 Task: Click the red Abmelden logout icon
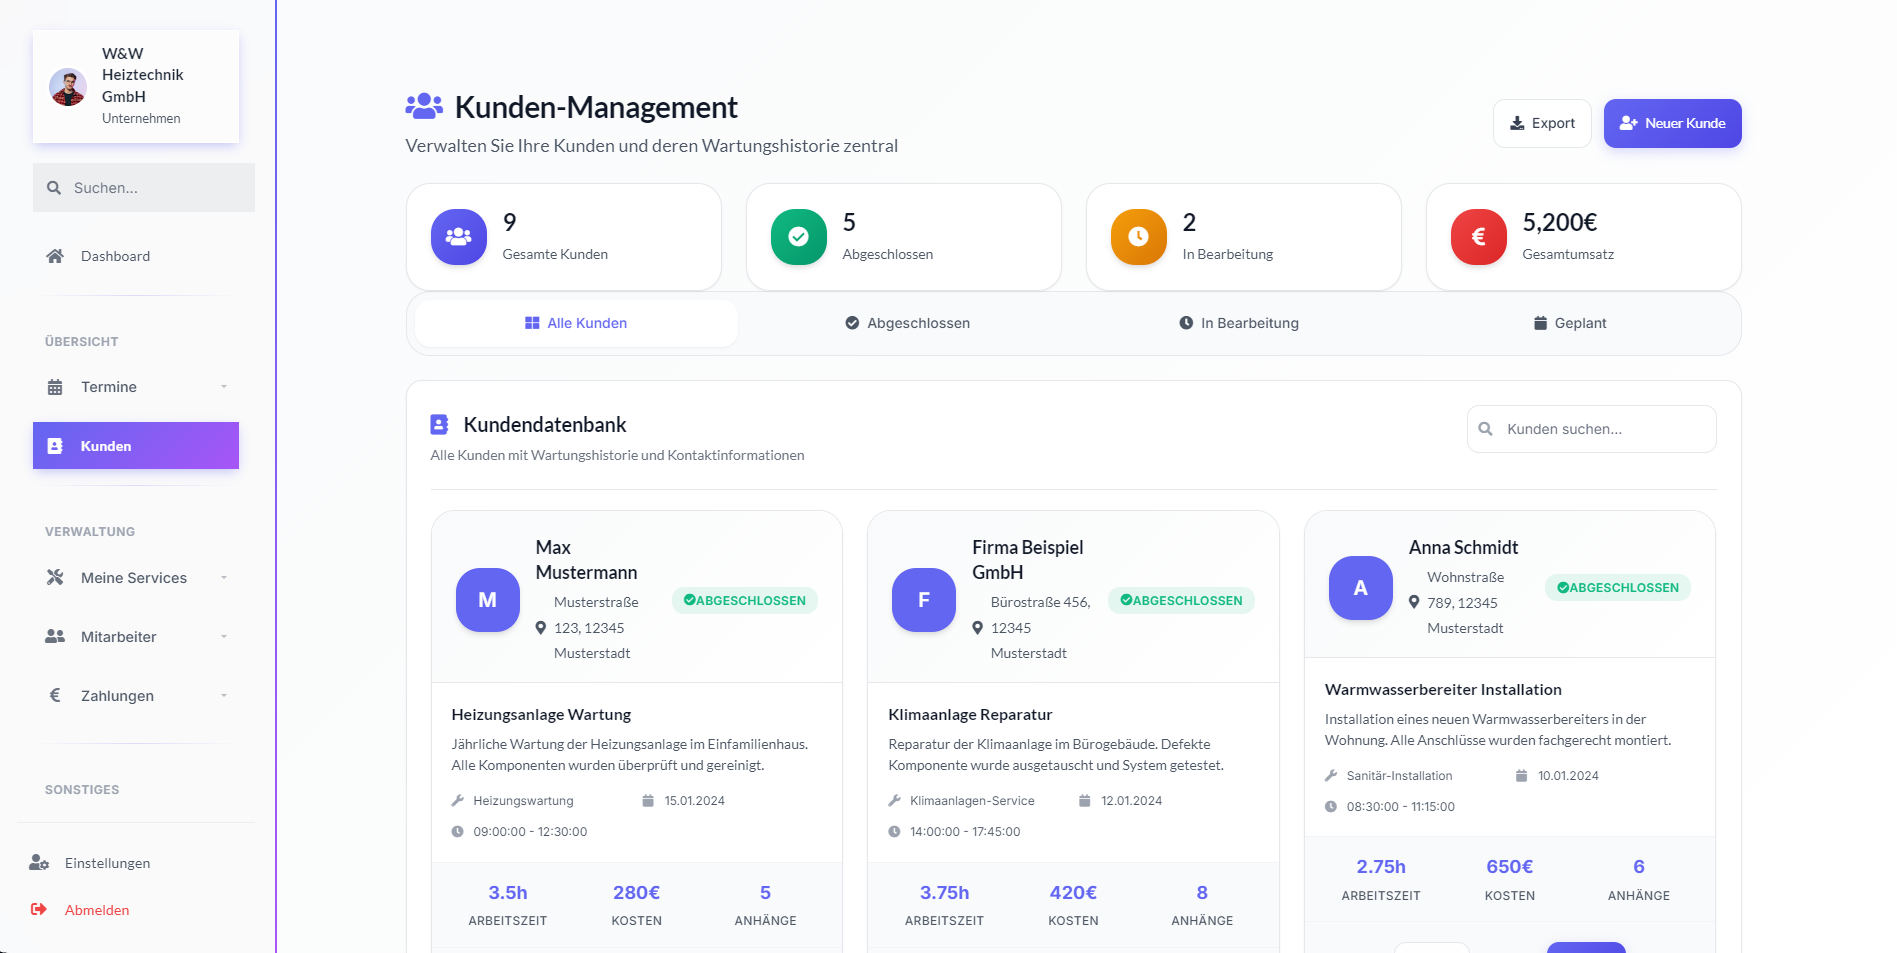pyautogui.click(x=38, y=910)
